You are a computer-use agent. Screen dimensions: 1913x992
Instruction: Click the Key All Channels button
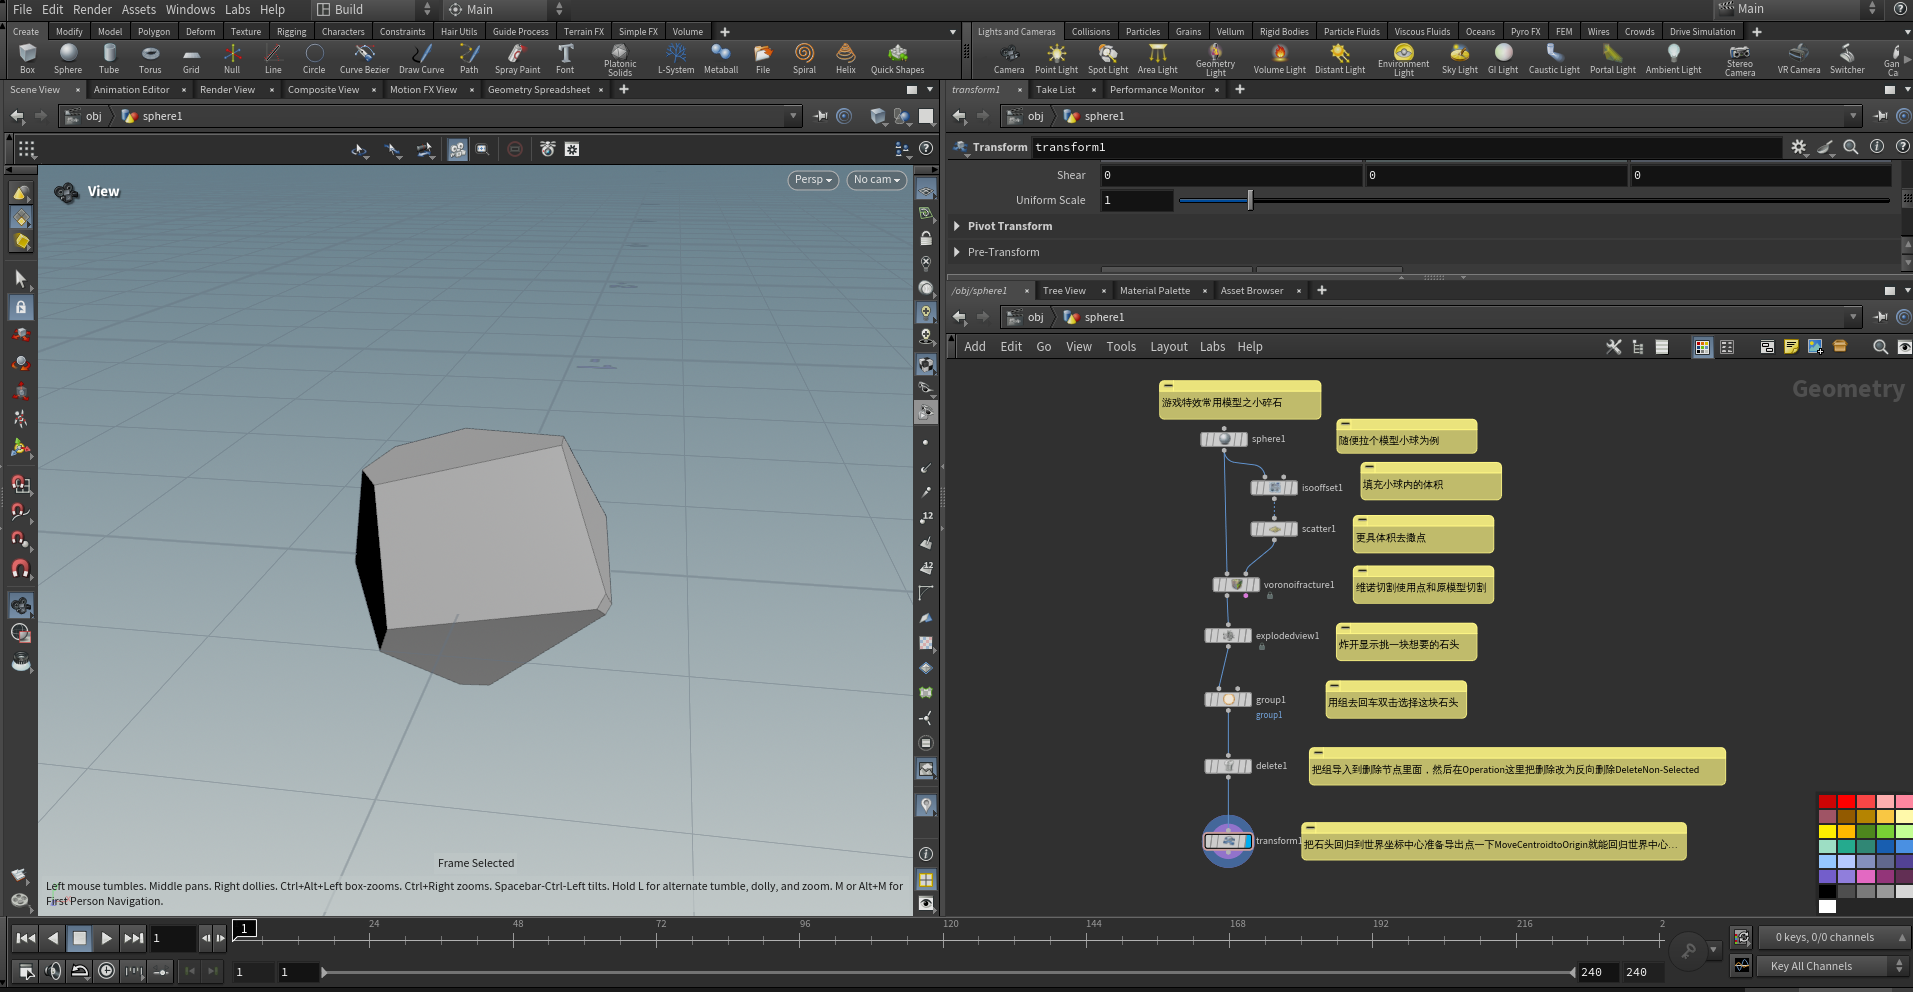click(x=1811, y=966)
